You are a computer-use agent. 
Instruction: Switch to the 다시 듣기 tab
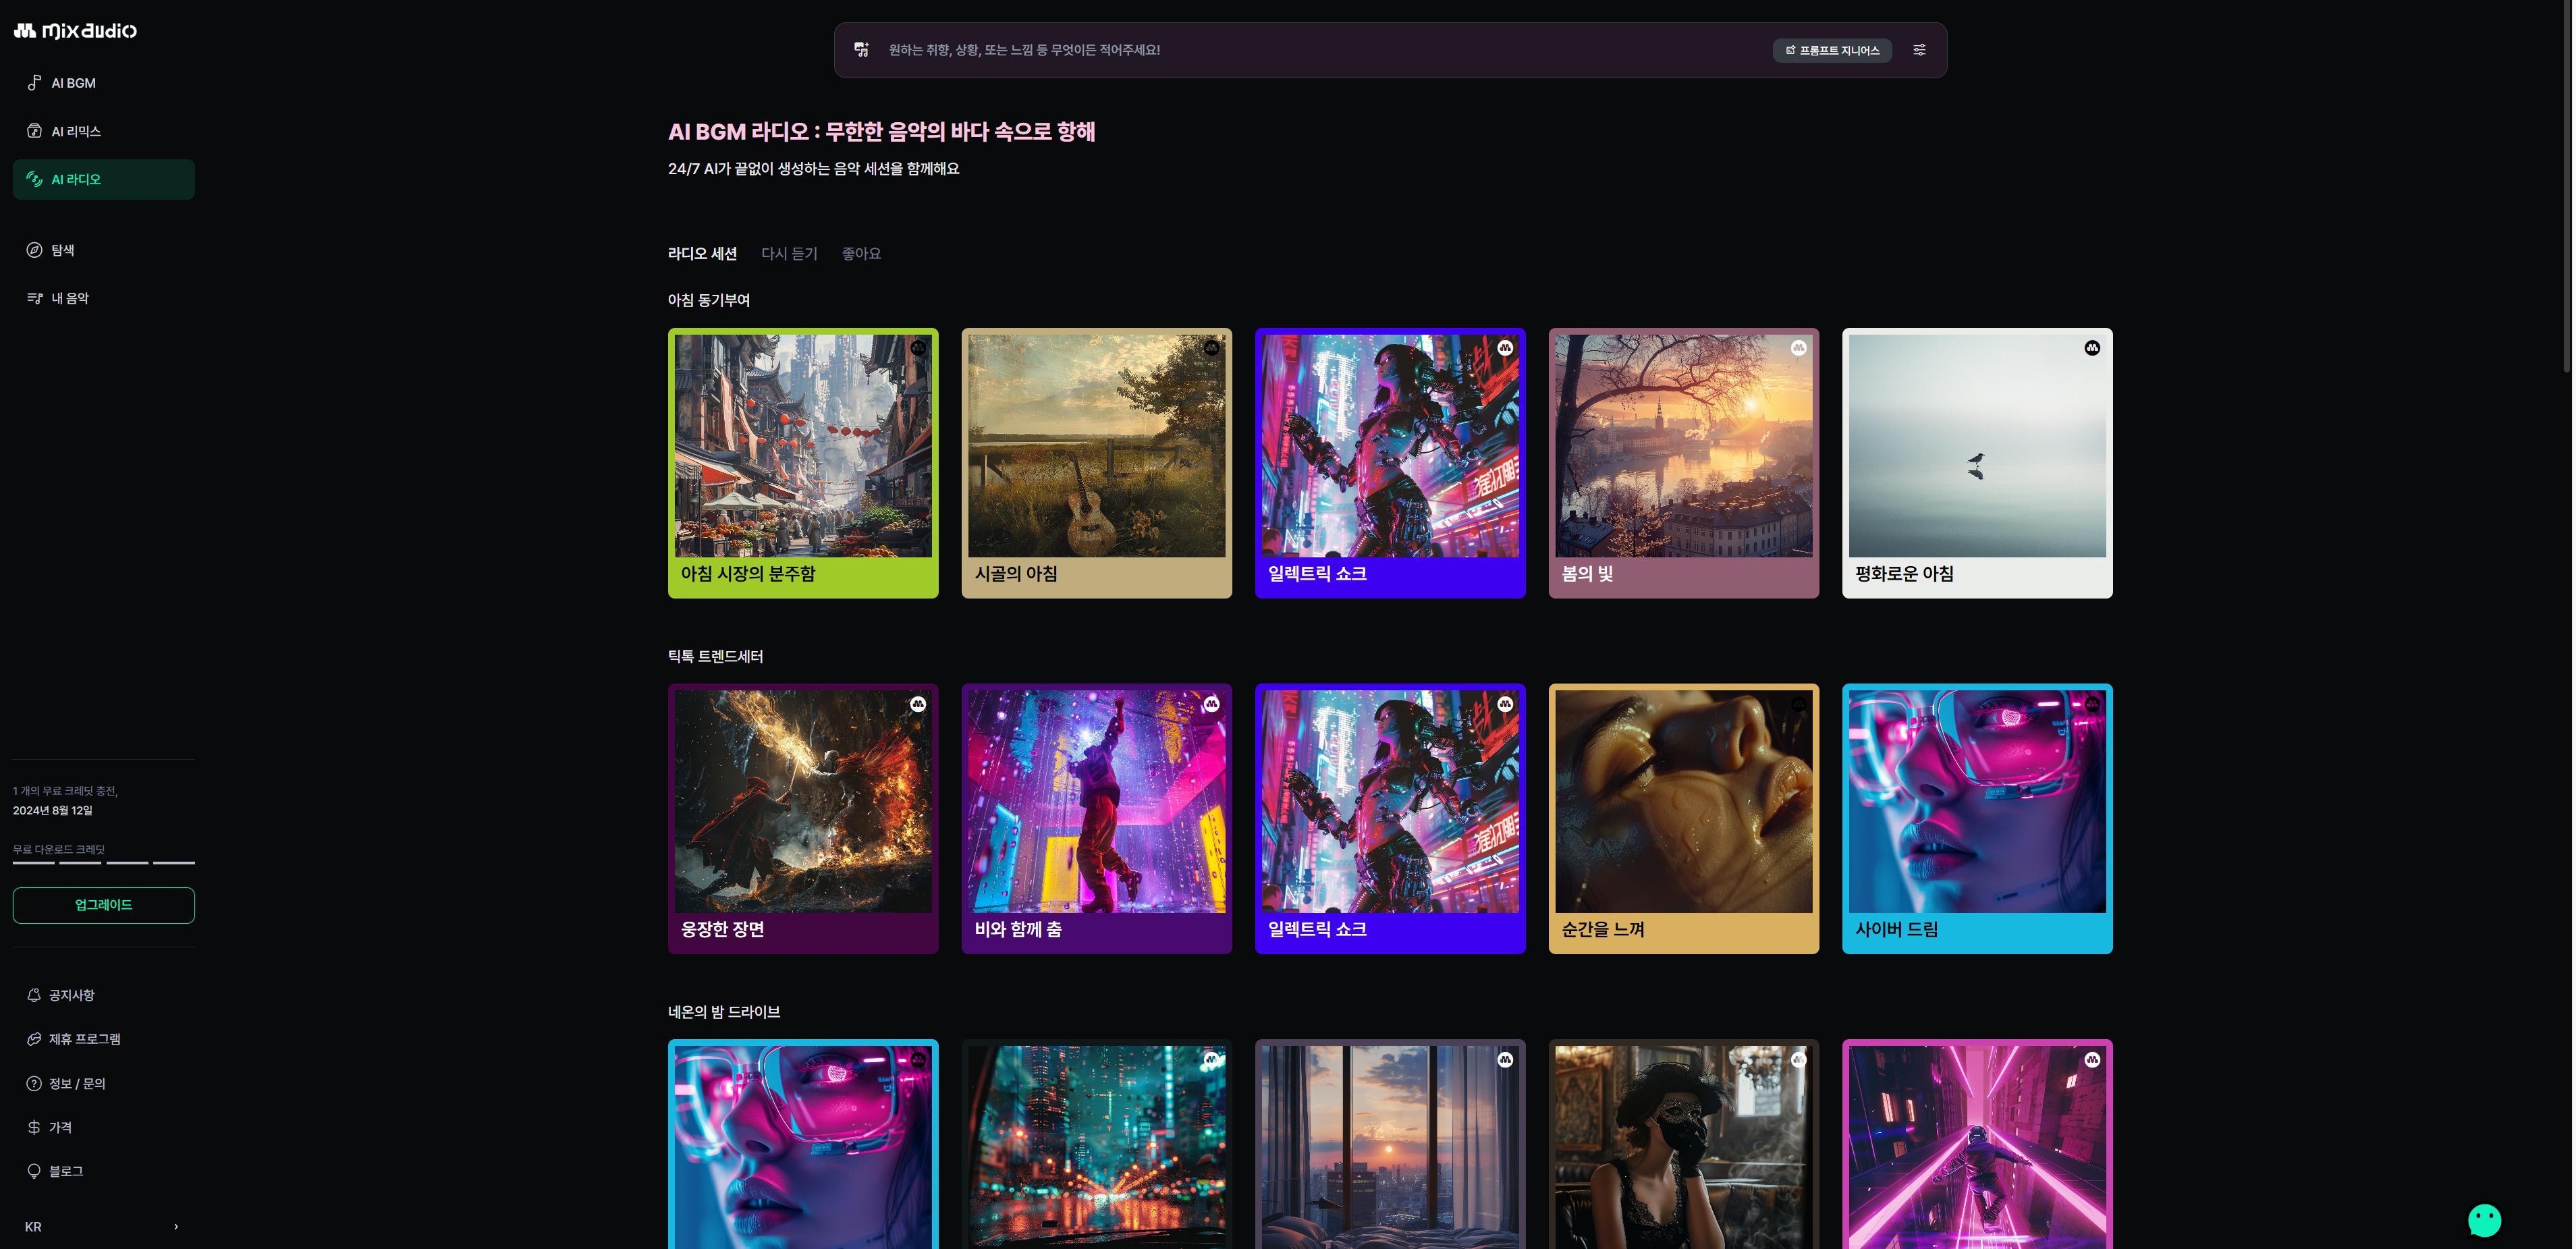pyautogui.click(x=789, y=254)
